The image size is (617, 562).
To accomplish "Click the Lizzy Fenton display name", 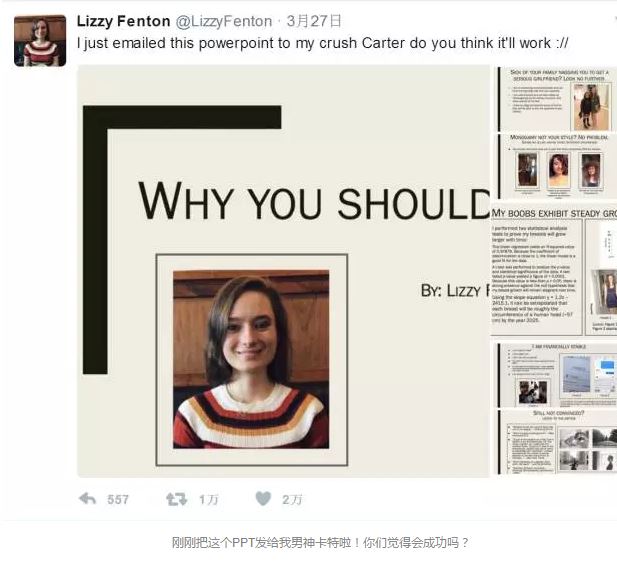I will [x=124, y=21].
